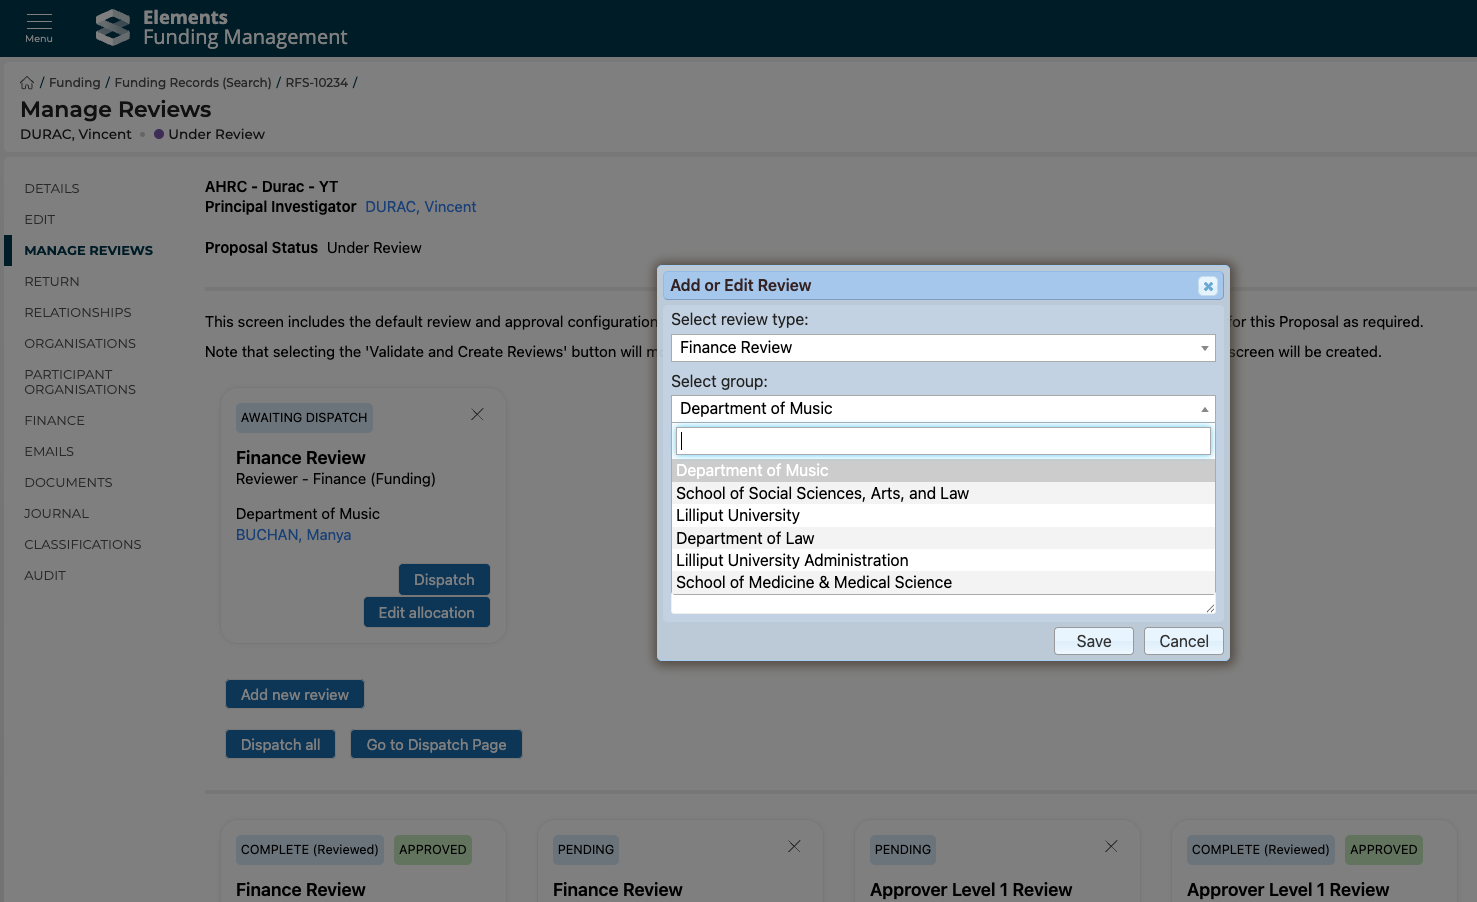
Task: Remove the Pending Finance Review card
Action: pos(794,846)
